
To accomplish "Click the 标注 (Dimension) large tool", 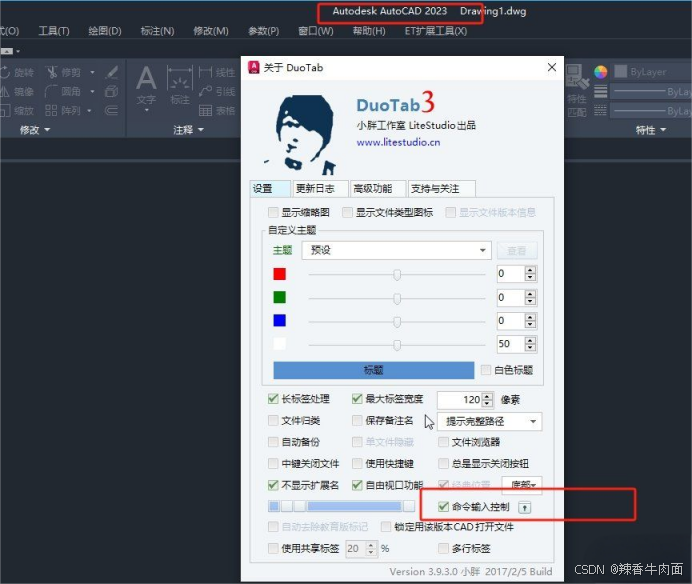I will (180, 87).
